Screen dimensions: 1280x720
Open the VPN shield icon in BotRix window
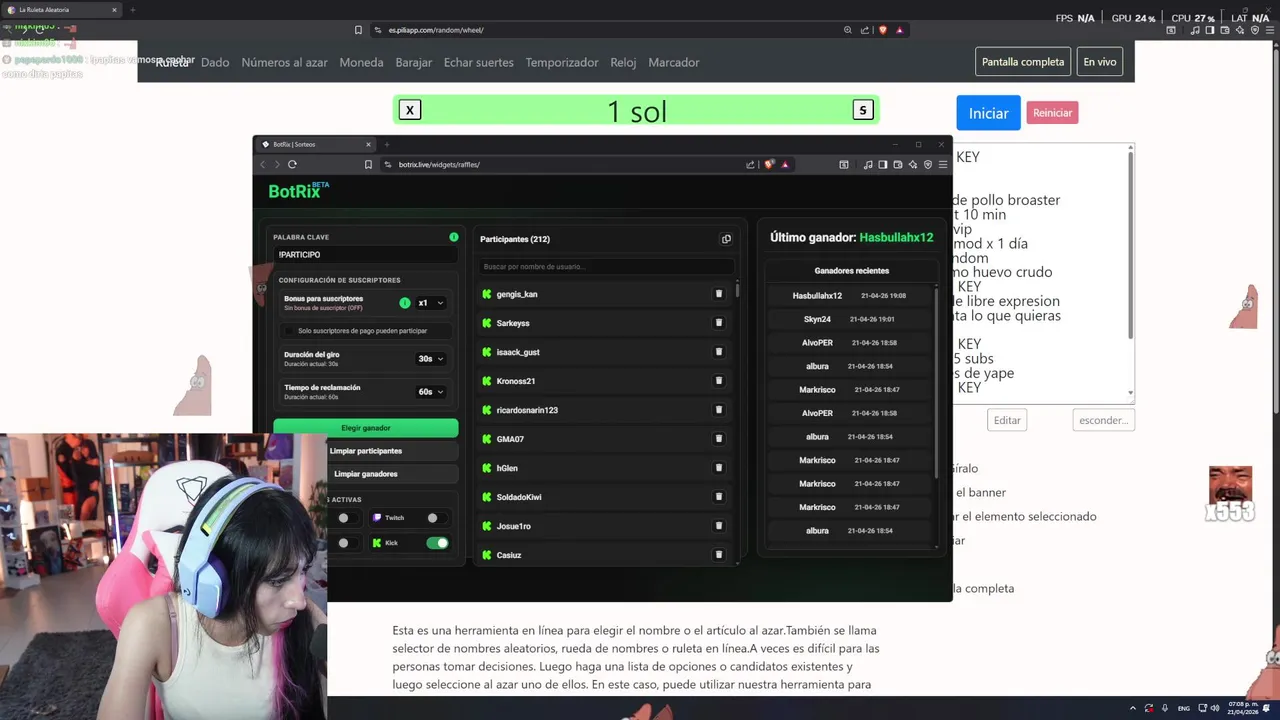(x=928, y=164)
